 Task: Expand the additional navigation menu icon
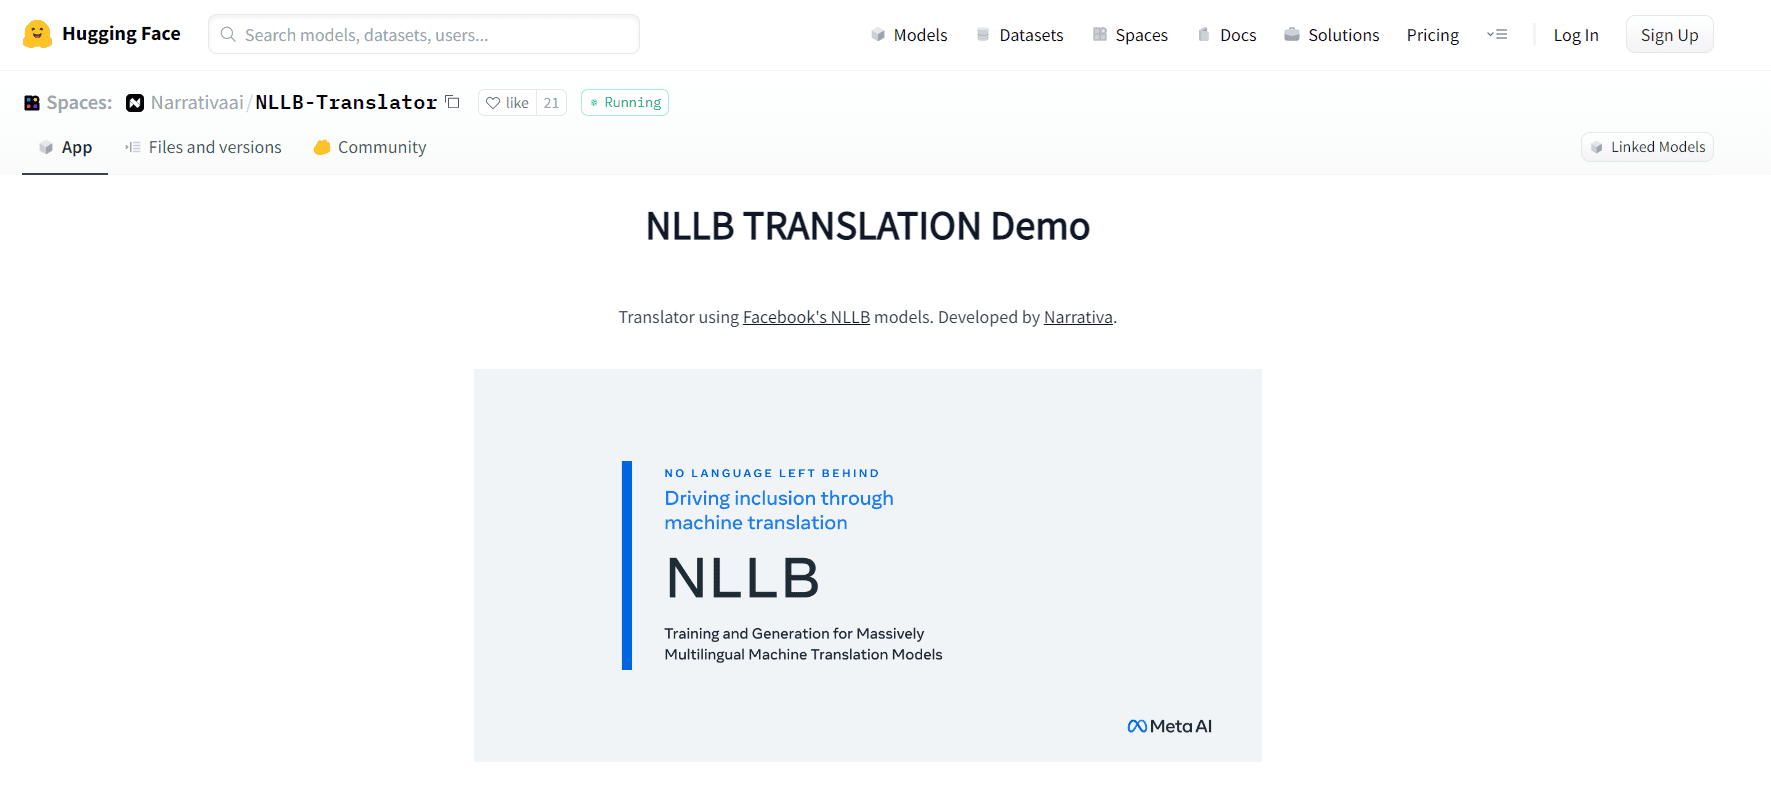pyautogui.click(x=1497, y=34)
